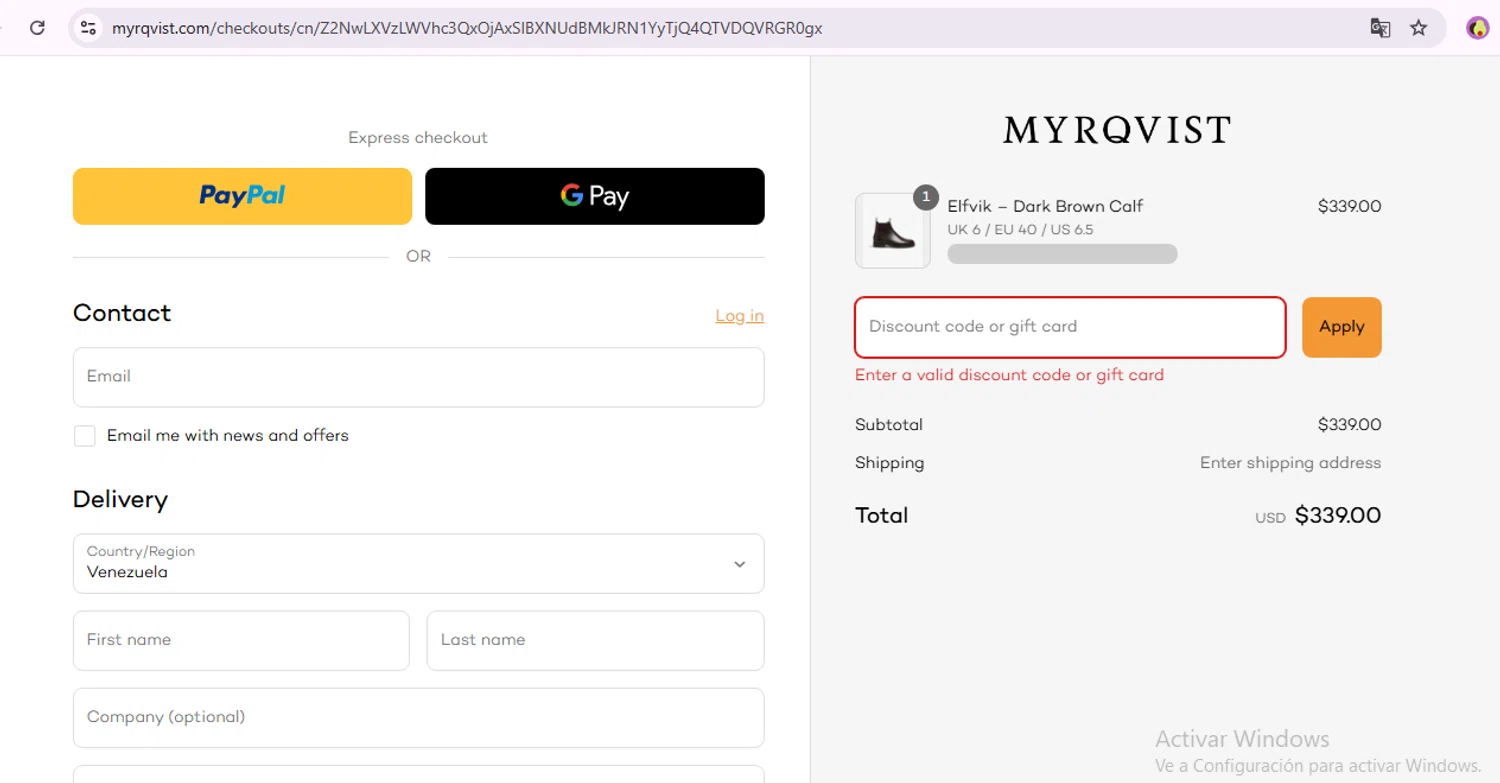Pay with the Google Pay button
1500x783 pixels.
pos(595,196)
